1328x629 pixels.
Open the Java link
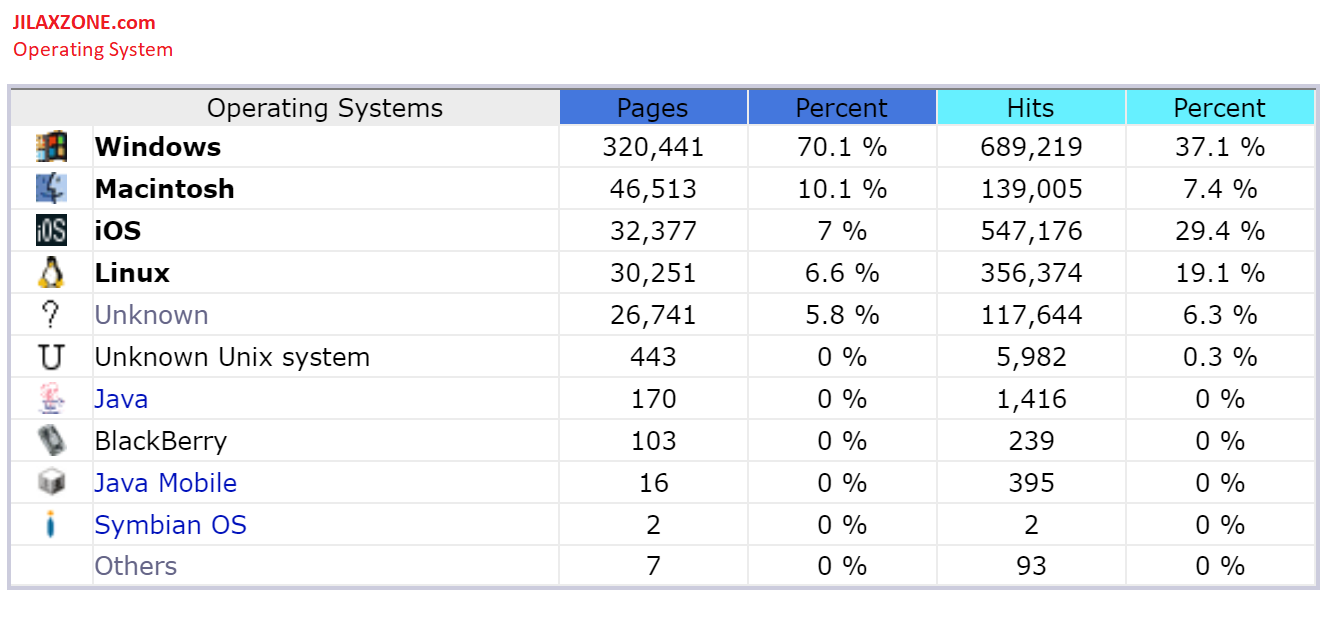121,399
